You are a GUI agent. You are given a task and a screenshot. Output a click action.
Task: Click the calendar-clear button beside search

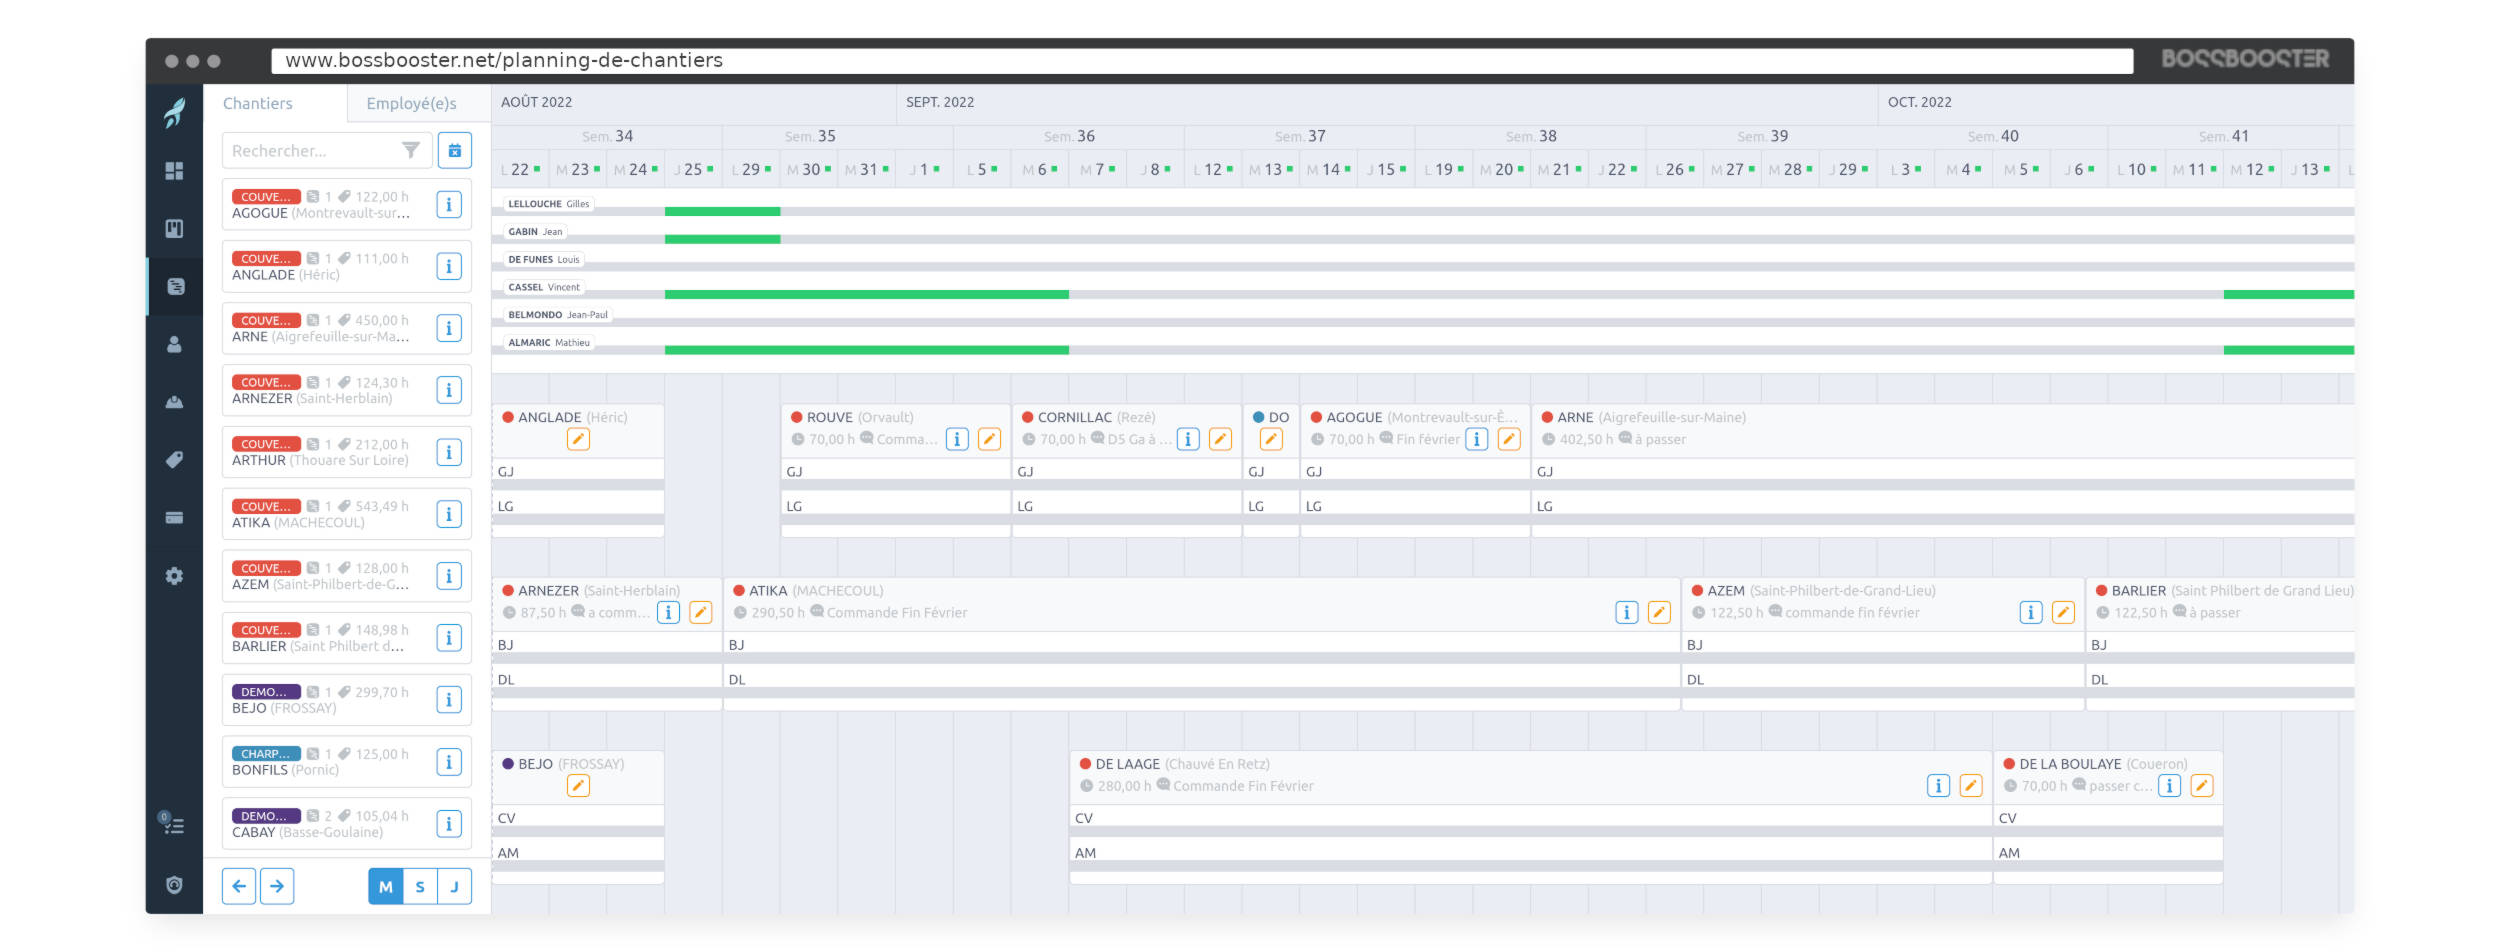point(455,150)
